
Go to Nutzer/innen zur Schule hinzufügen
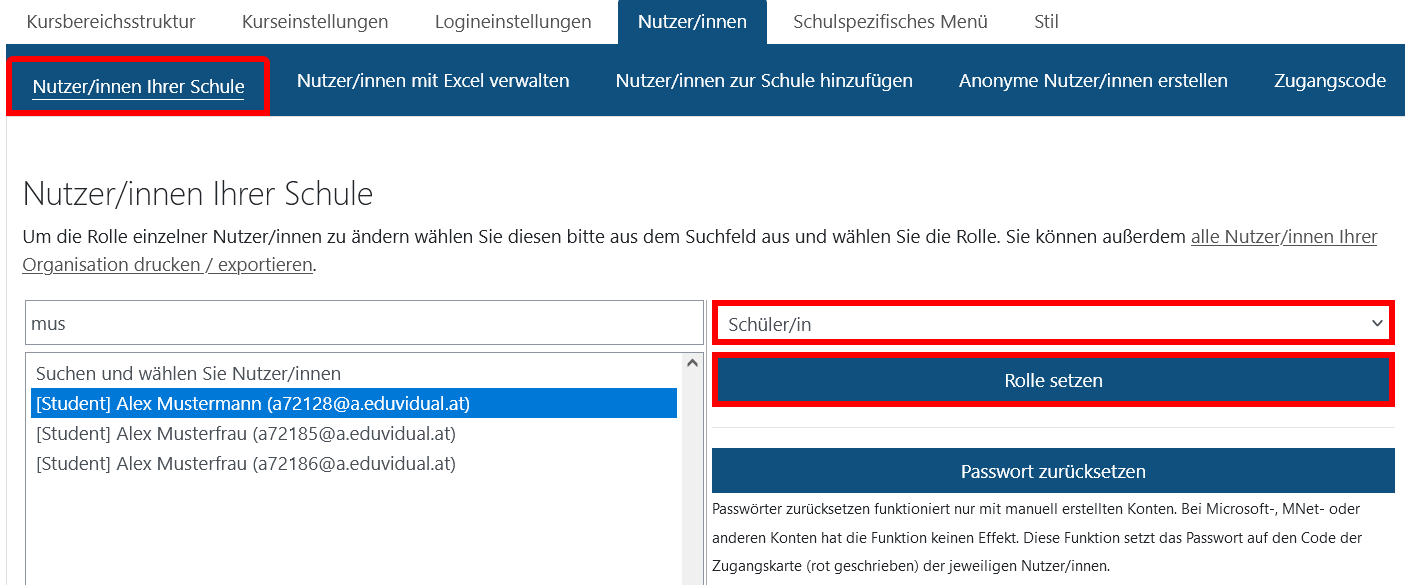click(x=764, y=81)
